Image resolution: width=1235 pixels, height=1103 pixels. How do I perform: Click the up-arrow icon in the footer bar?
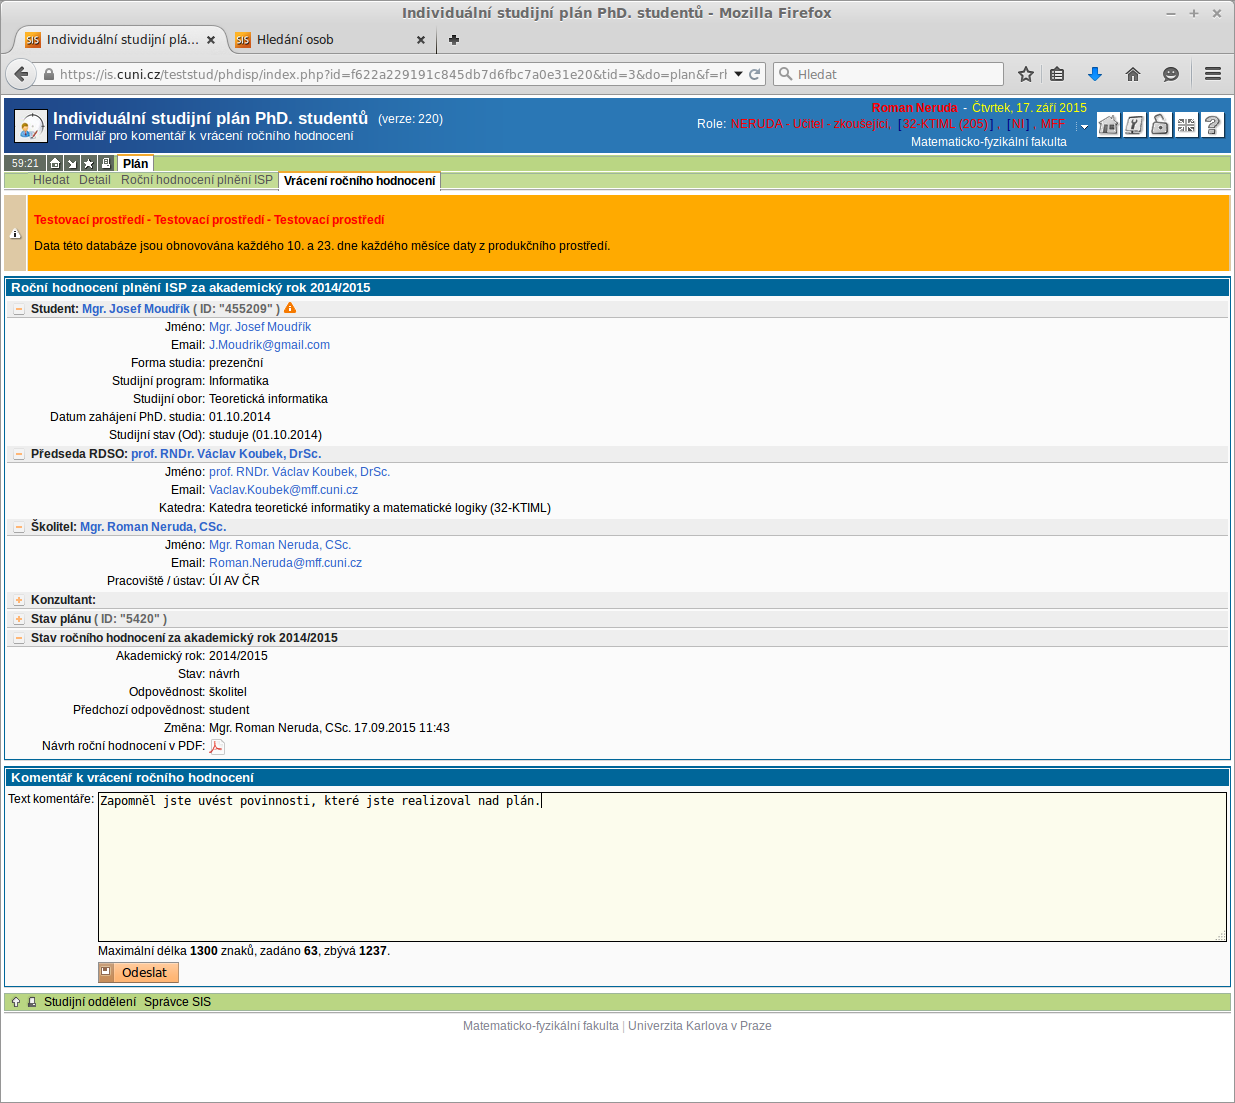[x=16, y=1002]
